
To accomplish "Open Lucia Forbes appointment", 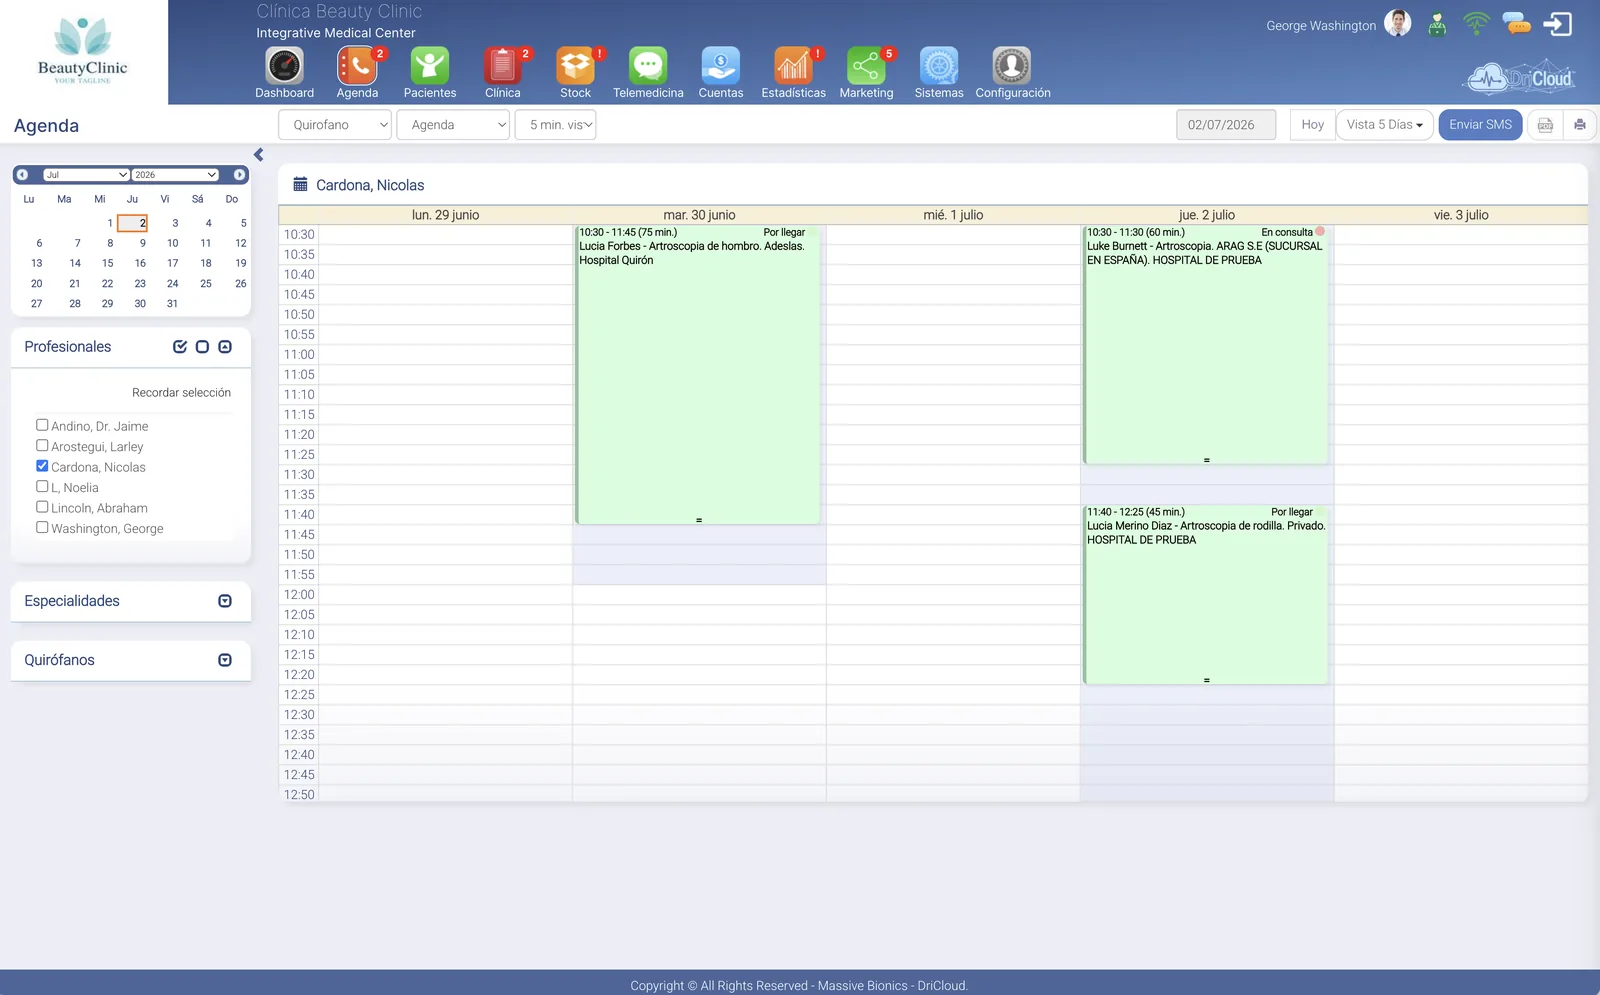I will click(x=698, y=374).
